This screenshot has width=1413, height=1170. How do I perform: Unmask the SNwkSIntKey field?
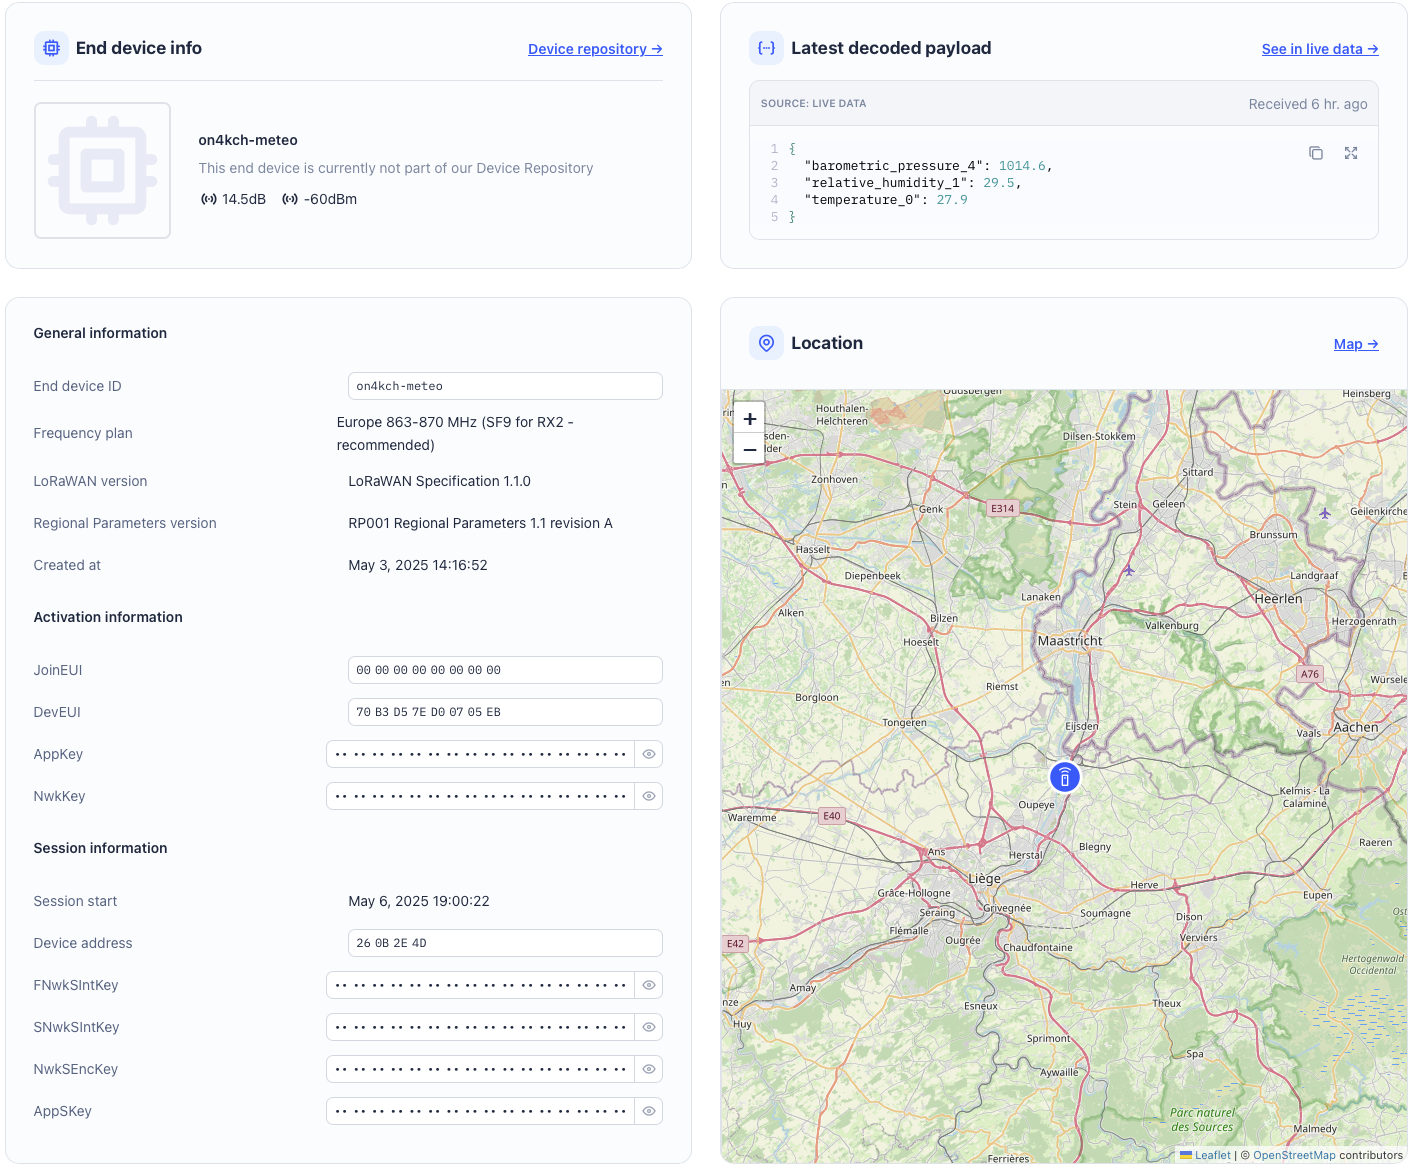click(x=648, y=1027)
